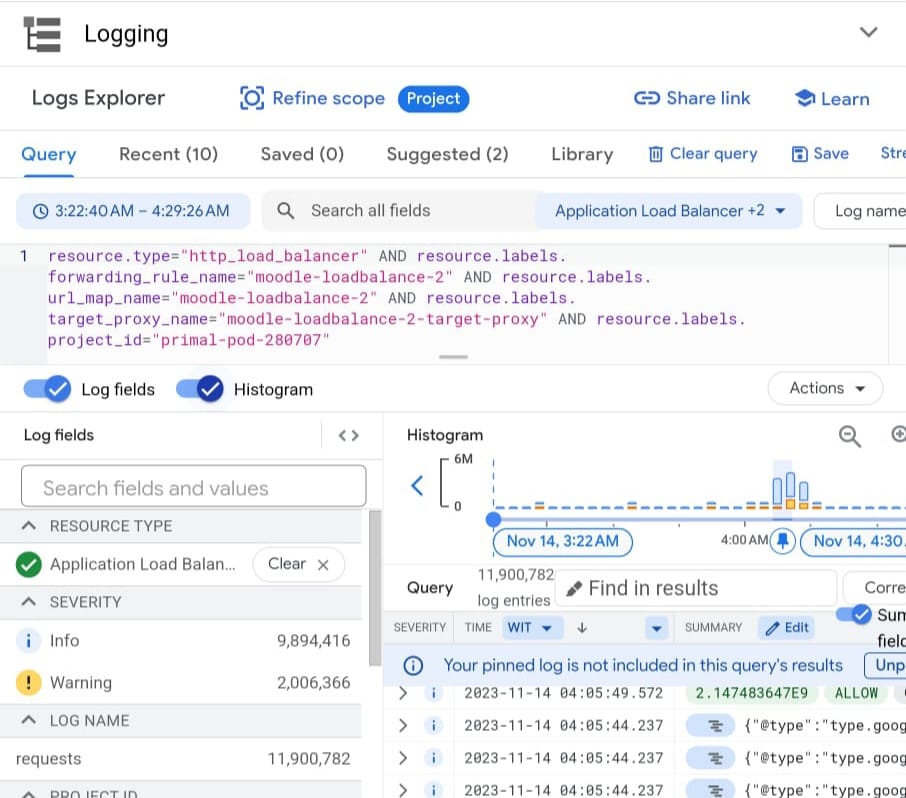Click the Info count 9,894,416
Screen dimensions: 906x798
click(313, 640)
